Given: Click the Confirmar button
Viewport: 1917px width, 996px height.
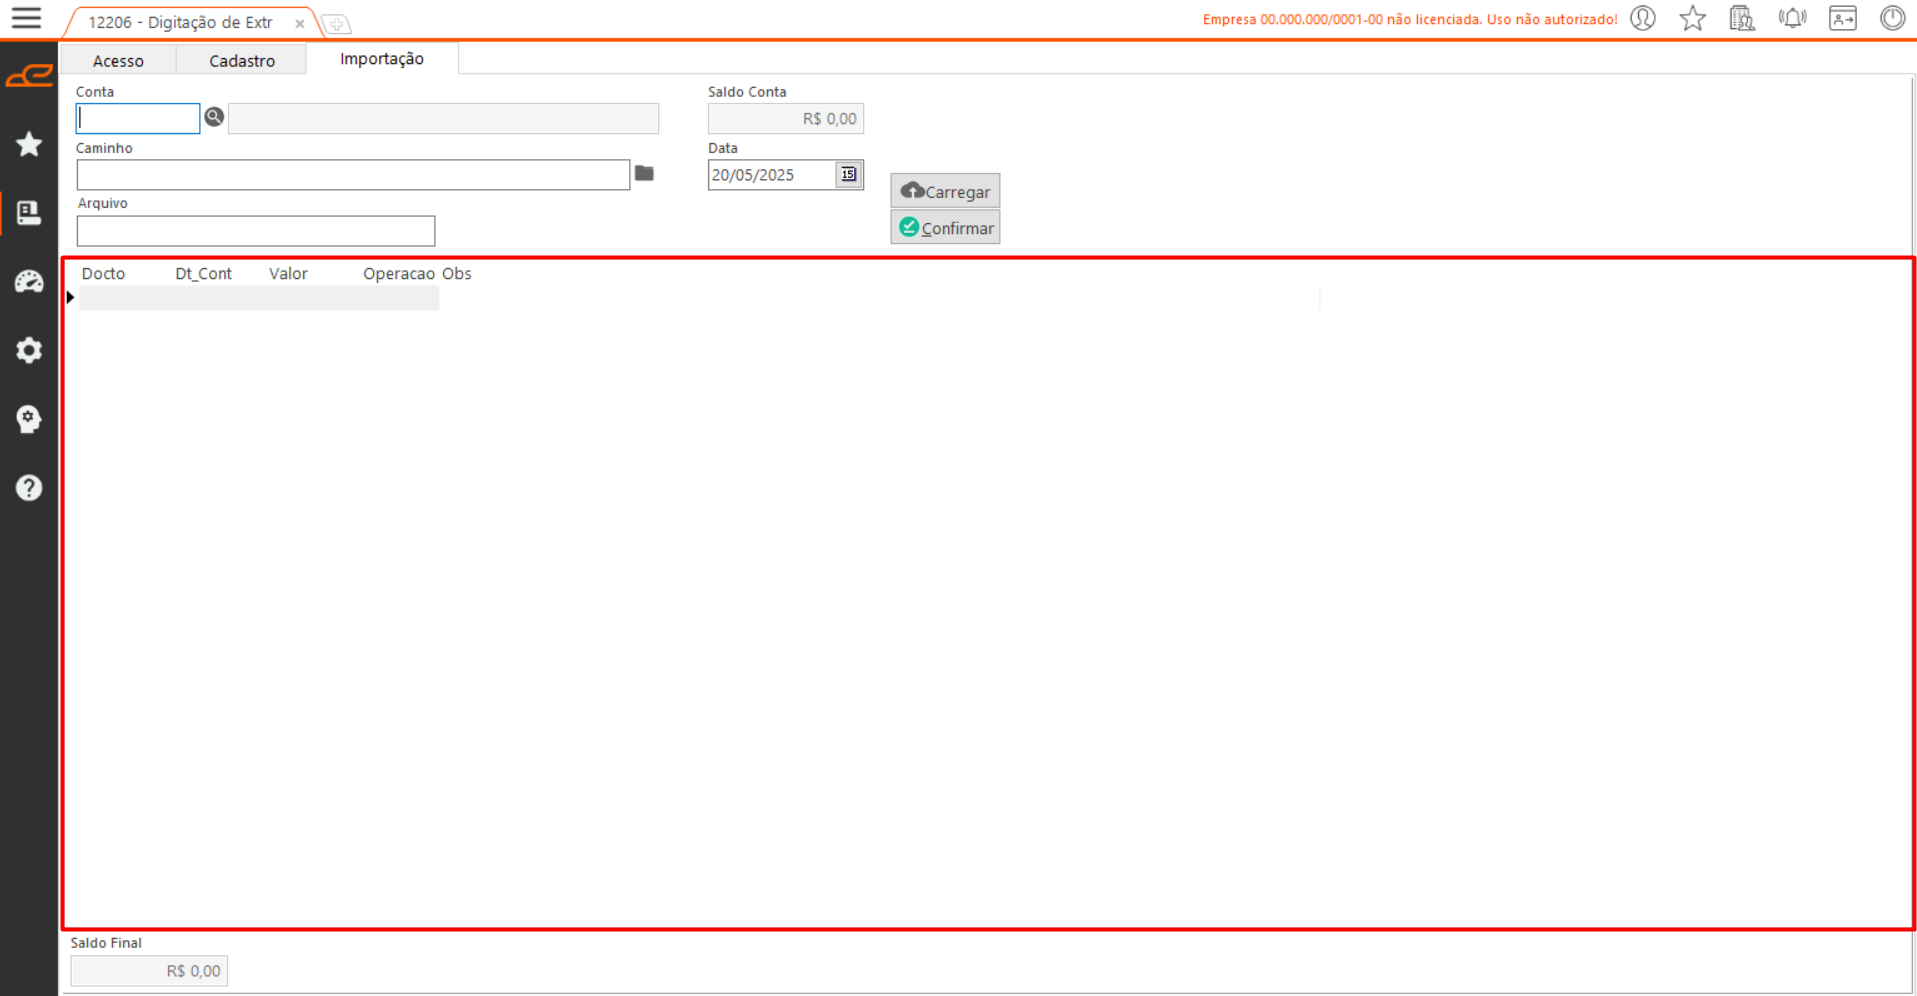Looking at the screenshot, I should point(945,228).
